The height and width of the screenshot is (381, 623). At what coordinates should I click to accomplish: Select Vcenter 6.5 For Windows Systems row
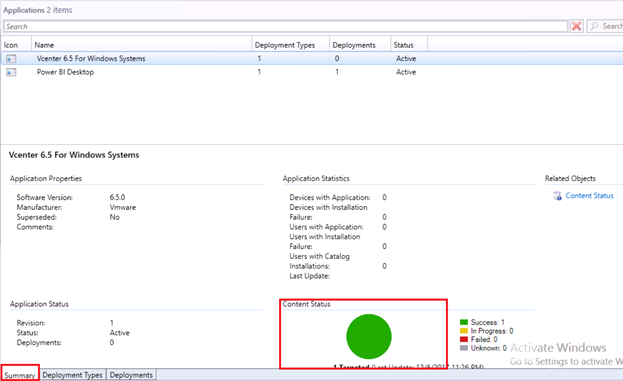[x=312, y=58]
